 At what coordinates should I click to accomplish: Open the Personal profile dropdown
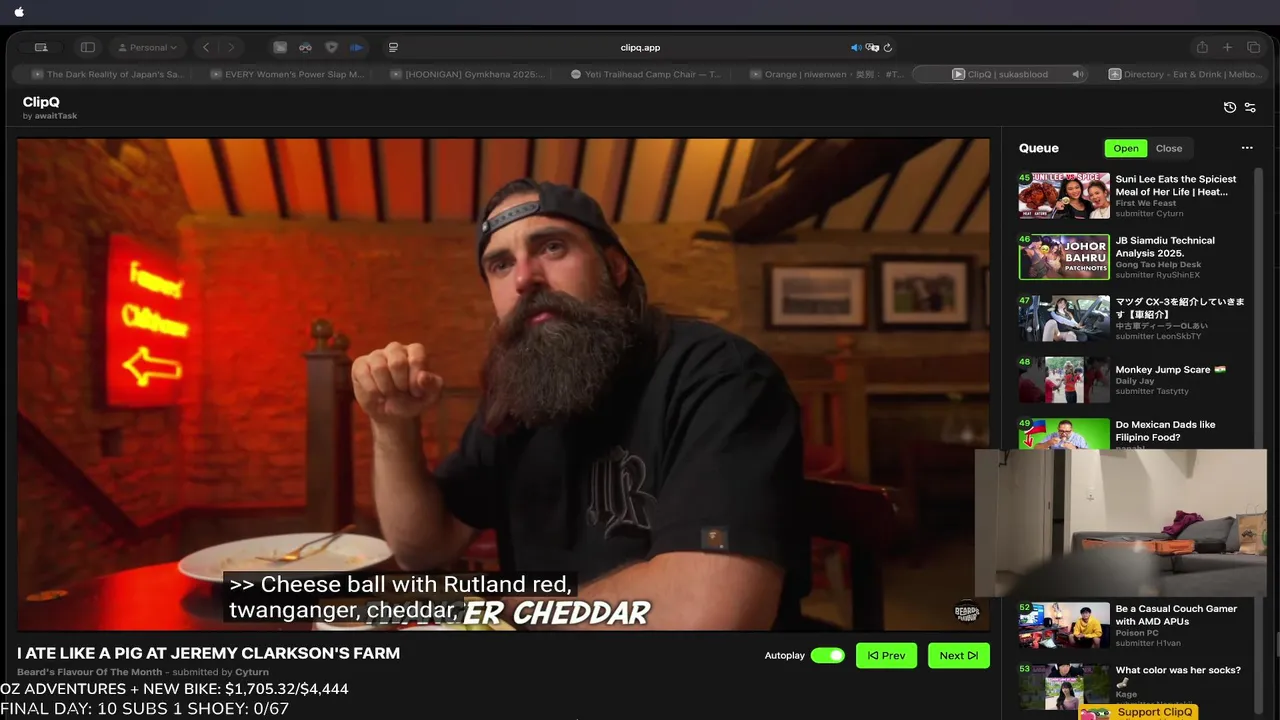(148, 47)
